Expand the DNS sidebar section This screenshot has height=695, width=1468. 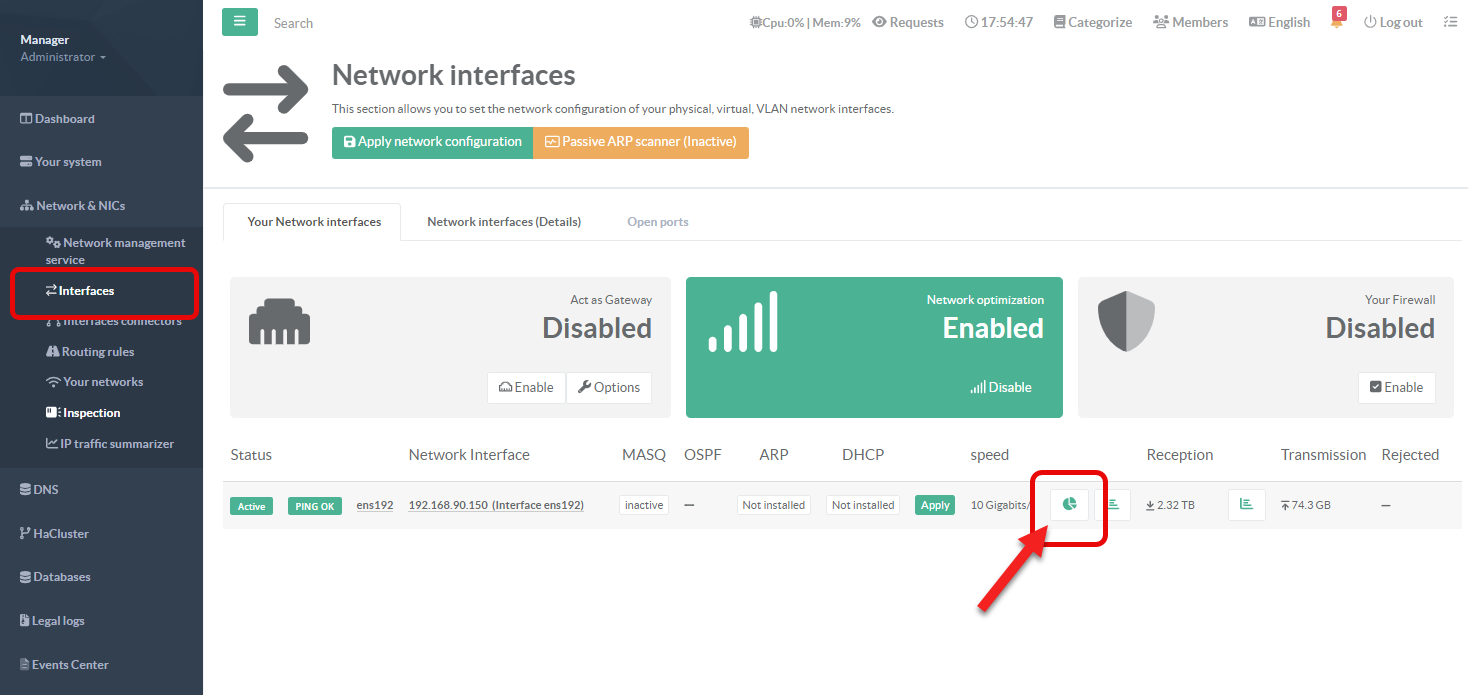pos(46,490)
